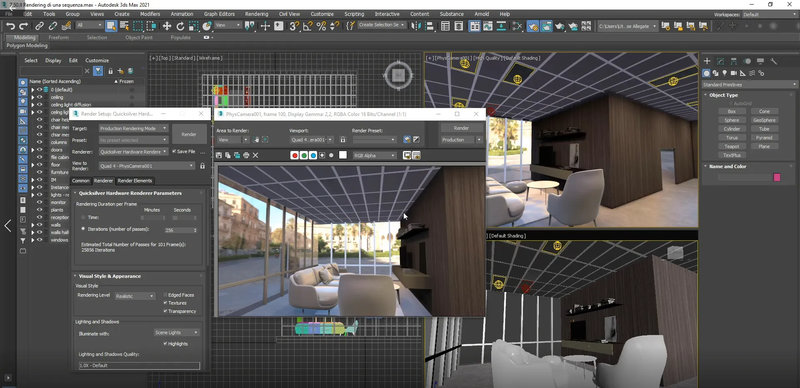Open the View to Render dropdown
The width and height of the screenshot is (800, 388).
[x=147, y=166]
